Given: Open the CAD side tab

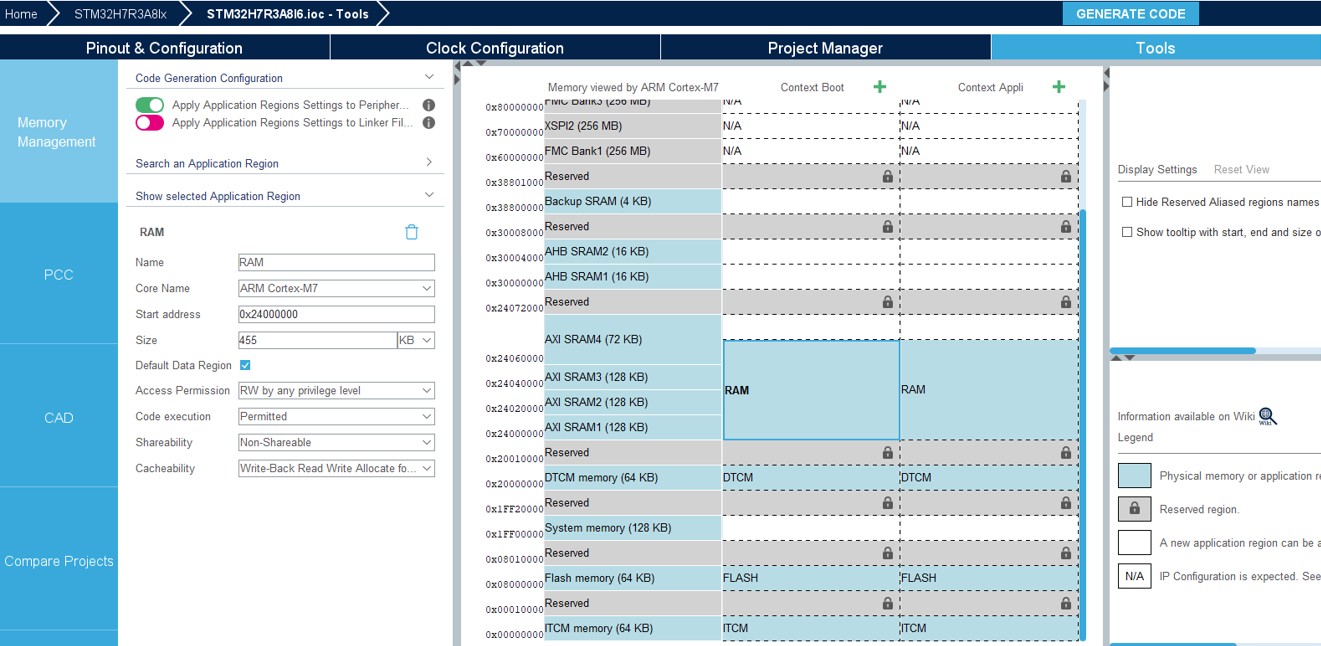Looking at the screenshot, I should pos(58,417).
